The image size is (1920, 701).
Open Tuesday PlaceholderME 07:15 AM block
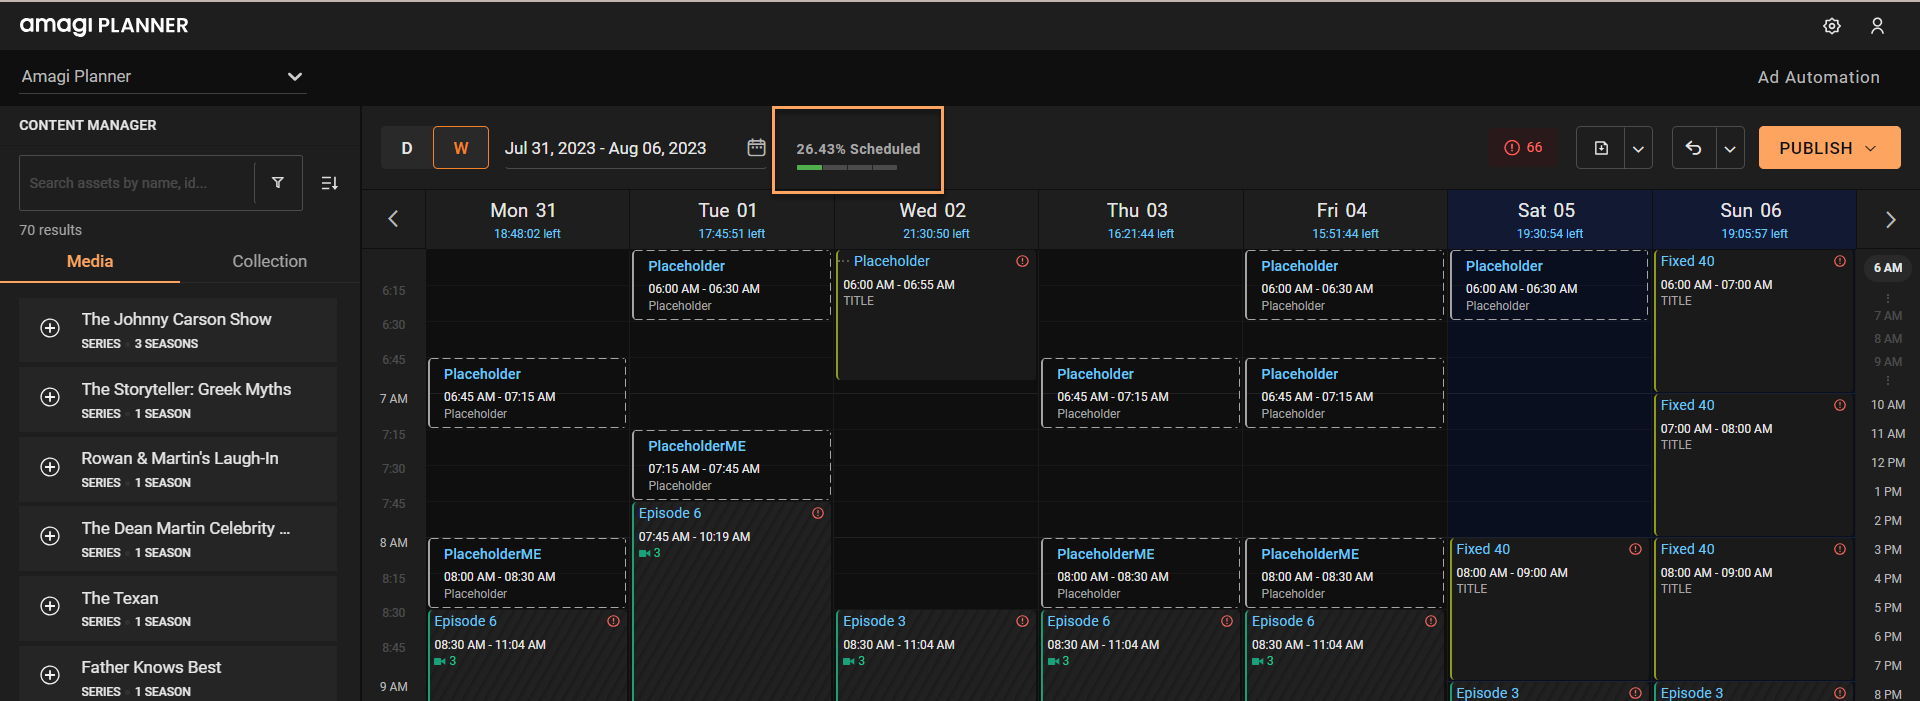pos(731,465)
